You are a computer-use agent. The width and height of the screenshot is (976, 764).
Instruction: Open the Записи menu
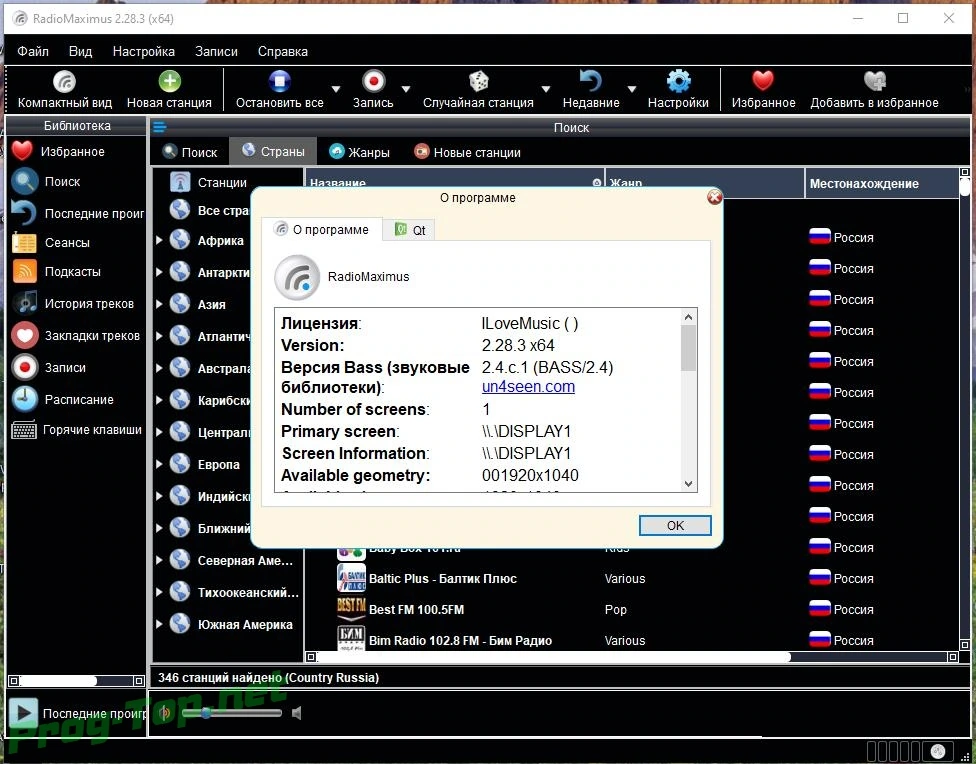pyautogui.click(x=216, y=51)
